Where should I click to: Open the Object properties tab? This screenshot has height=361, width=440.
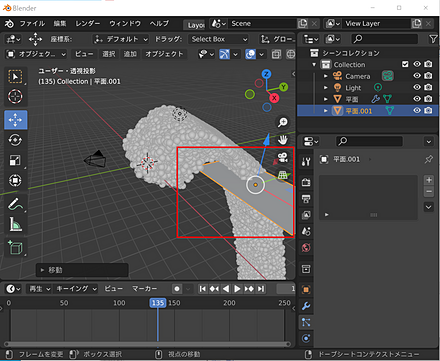(306, 289)
